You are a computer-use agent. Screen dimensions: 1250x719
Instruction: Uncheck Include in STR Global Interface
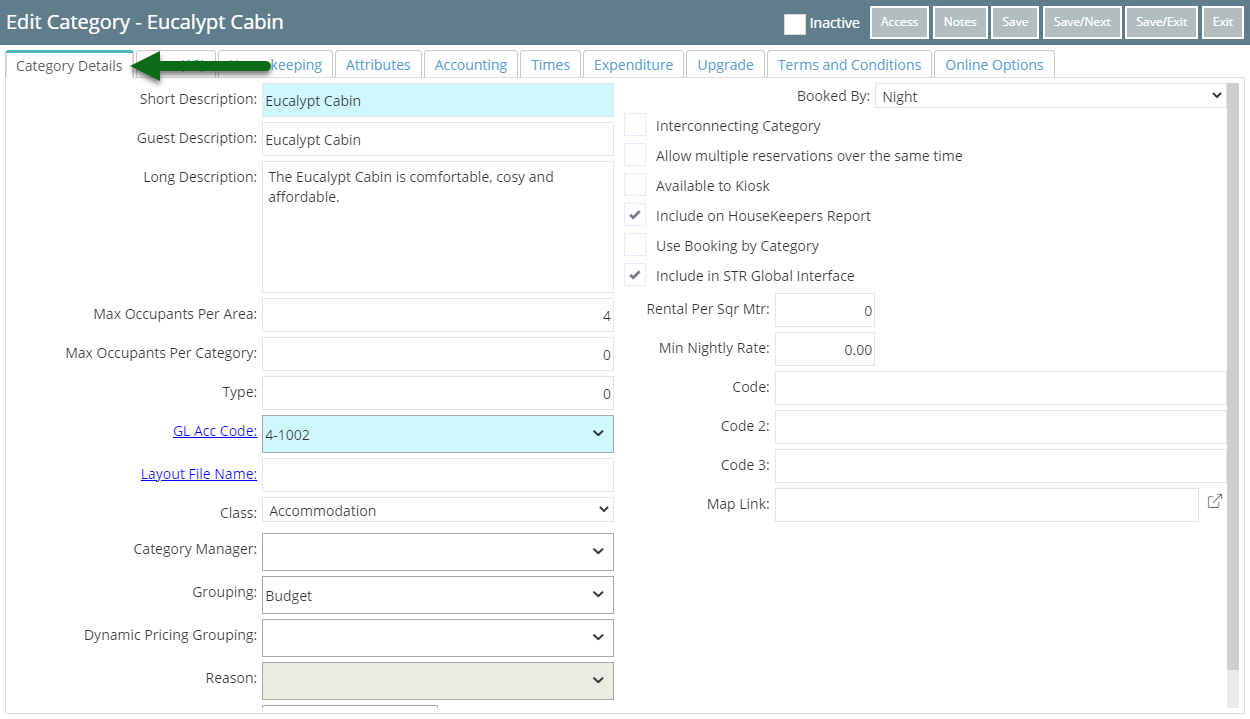tap(635, 275)
